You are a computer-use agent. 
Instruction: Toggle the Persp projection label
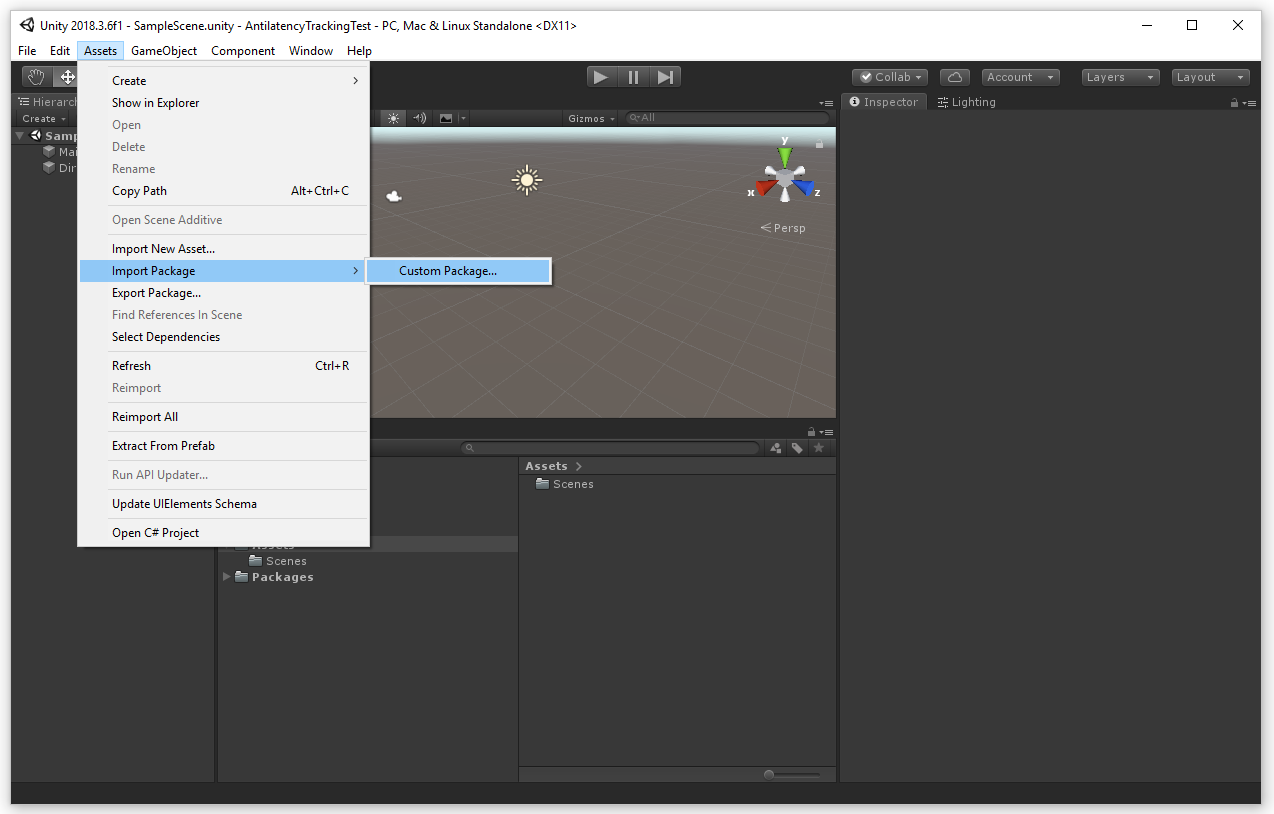point(783,228)
